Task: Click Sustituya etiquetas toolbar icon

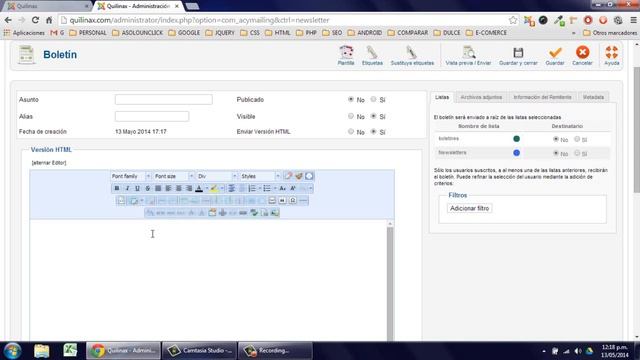Action: click(412, 56)
